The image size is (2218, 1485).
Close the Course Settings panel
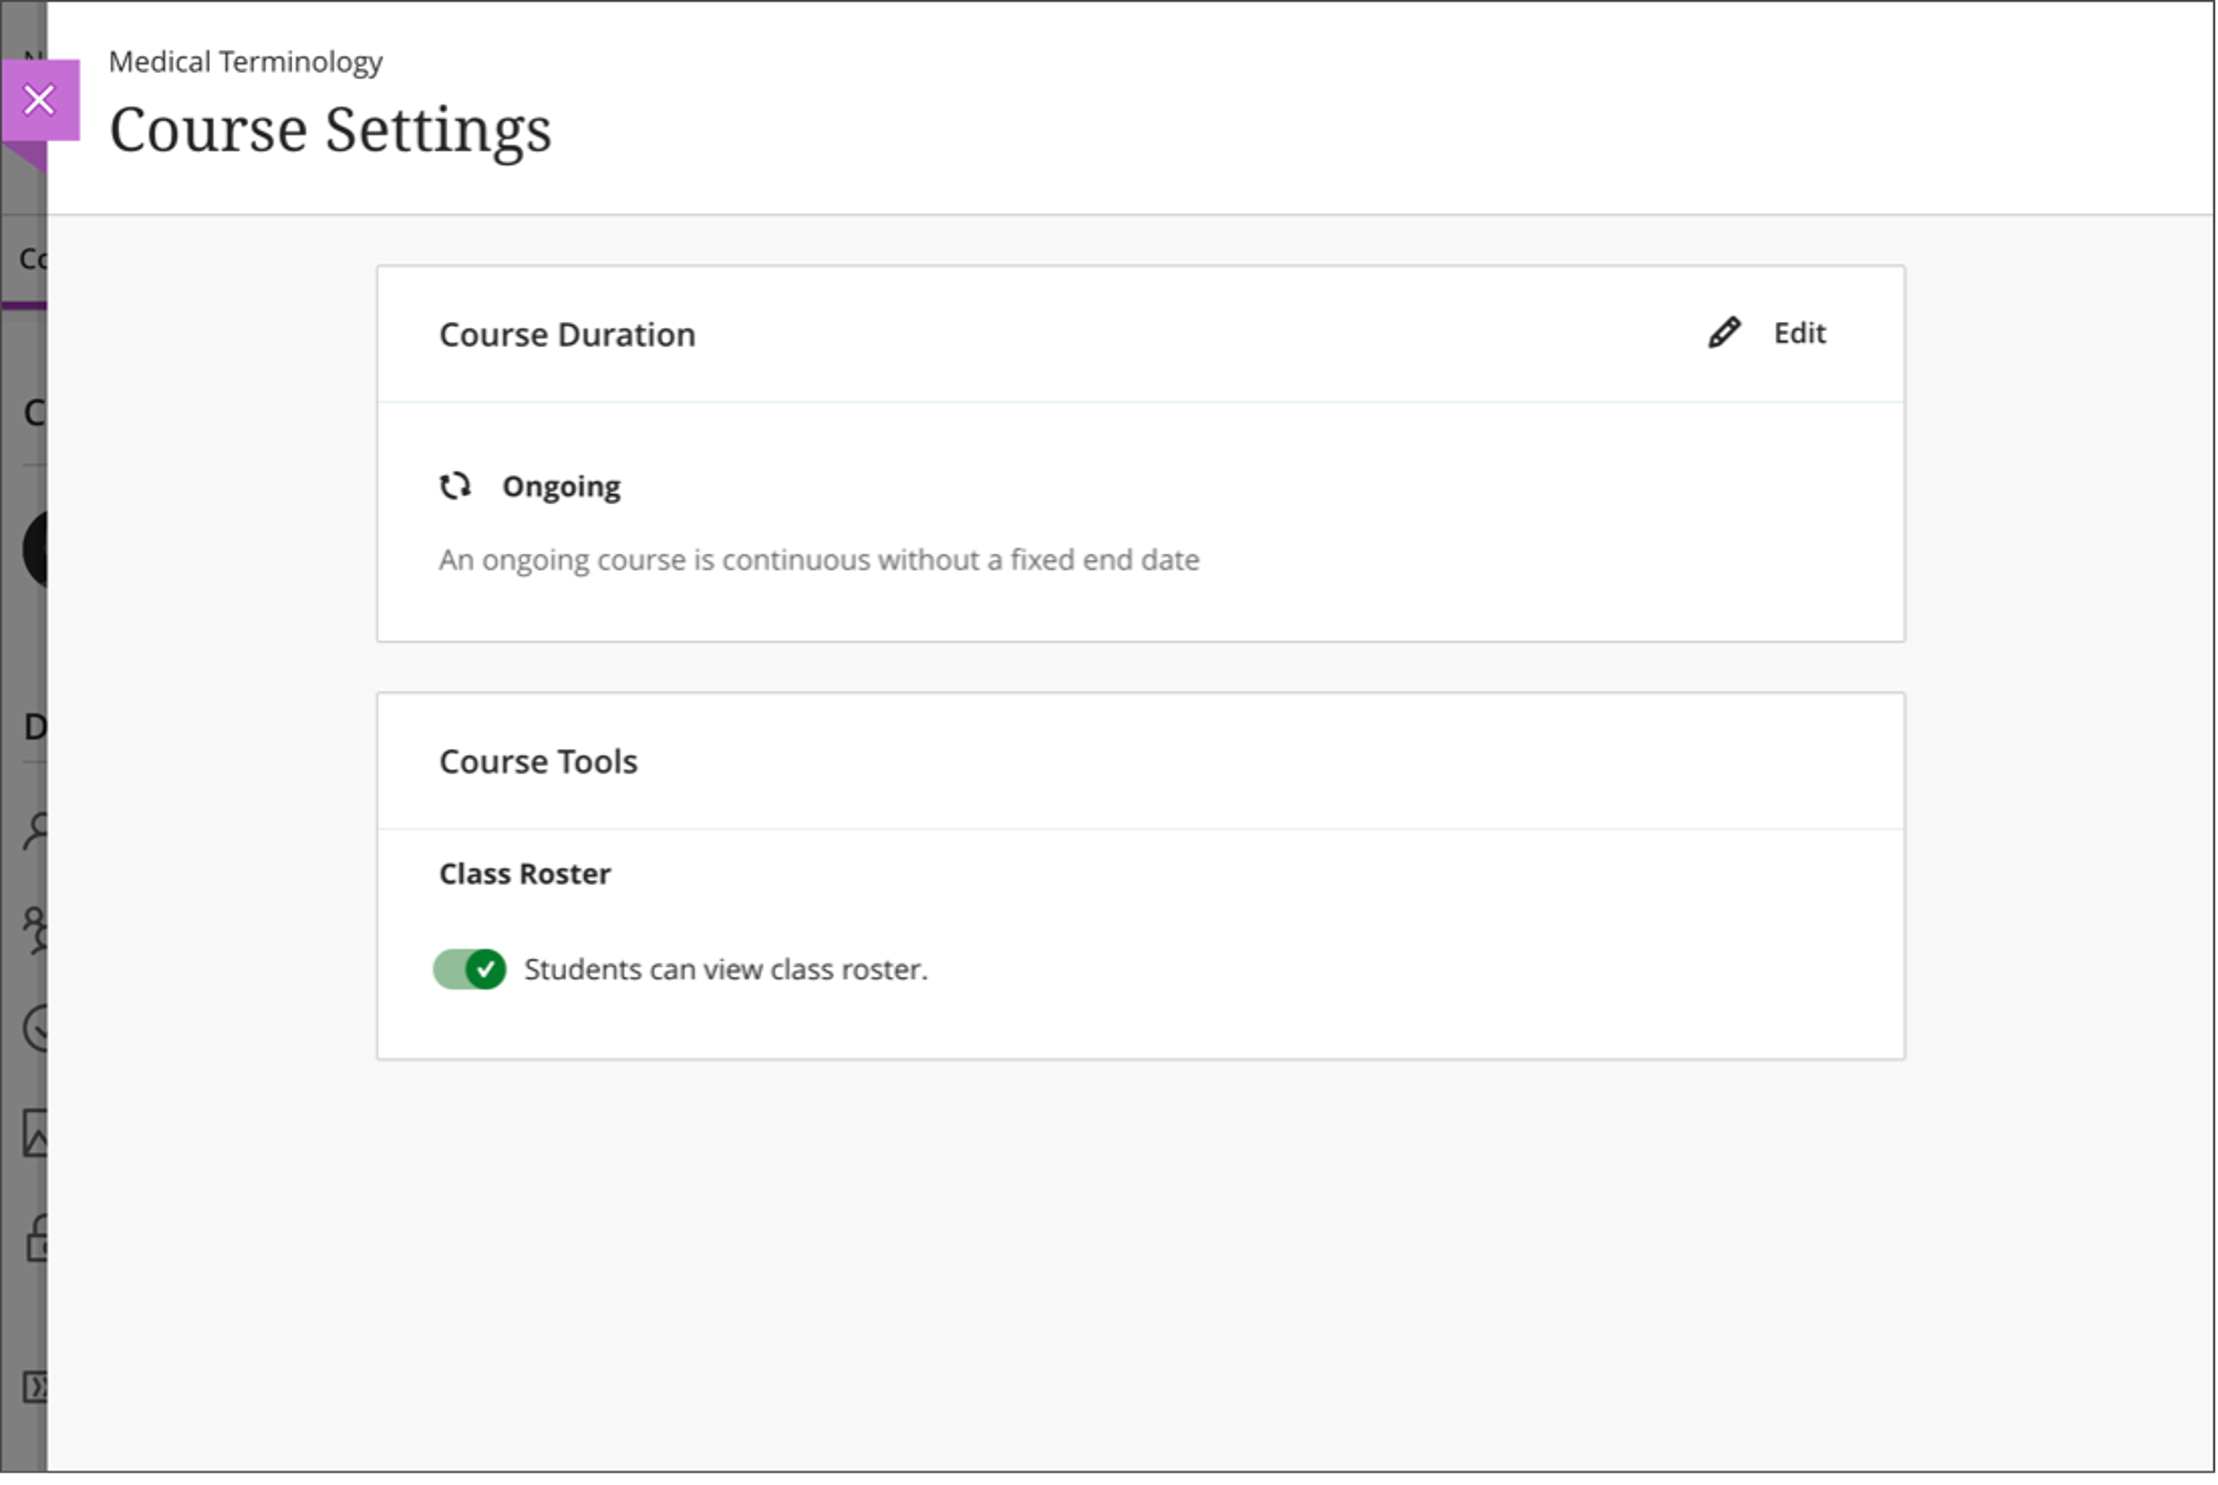(x=40, y=100)
